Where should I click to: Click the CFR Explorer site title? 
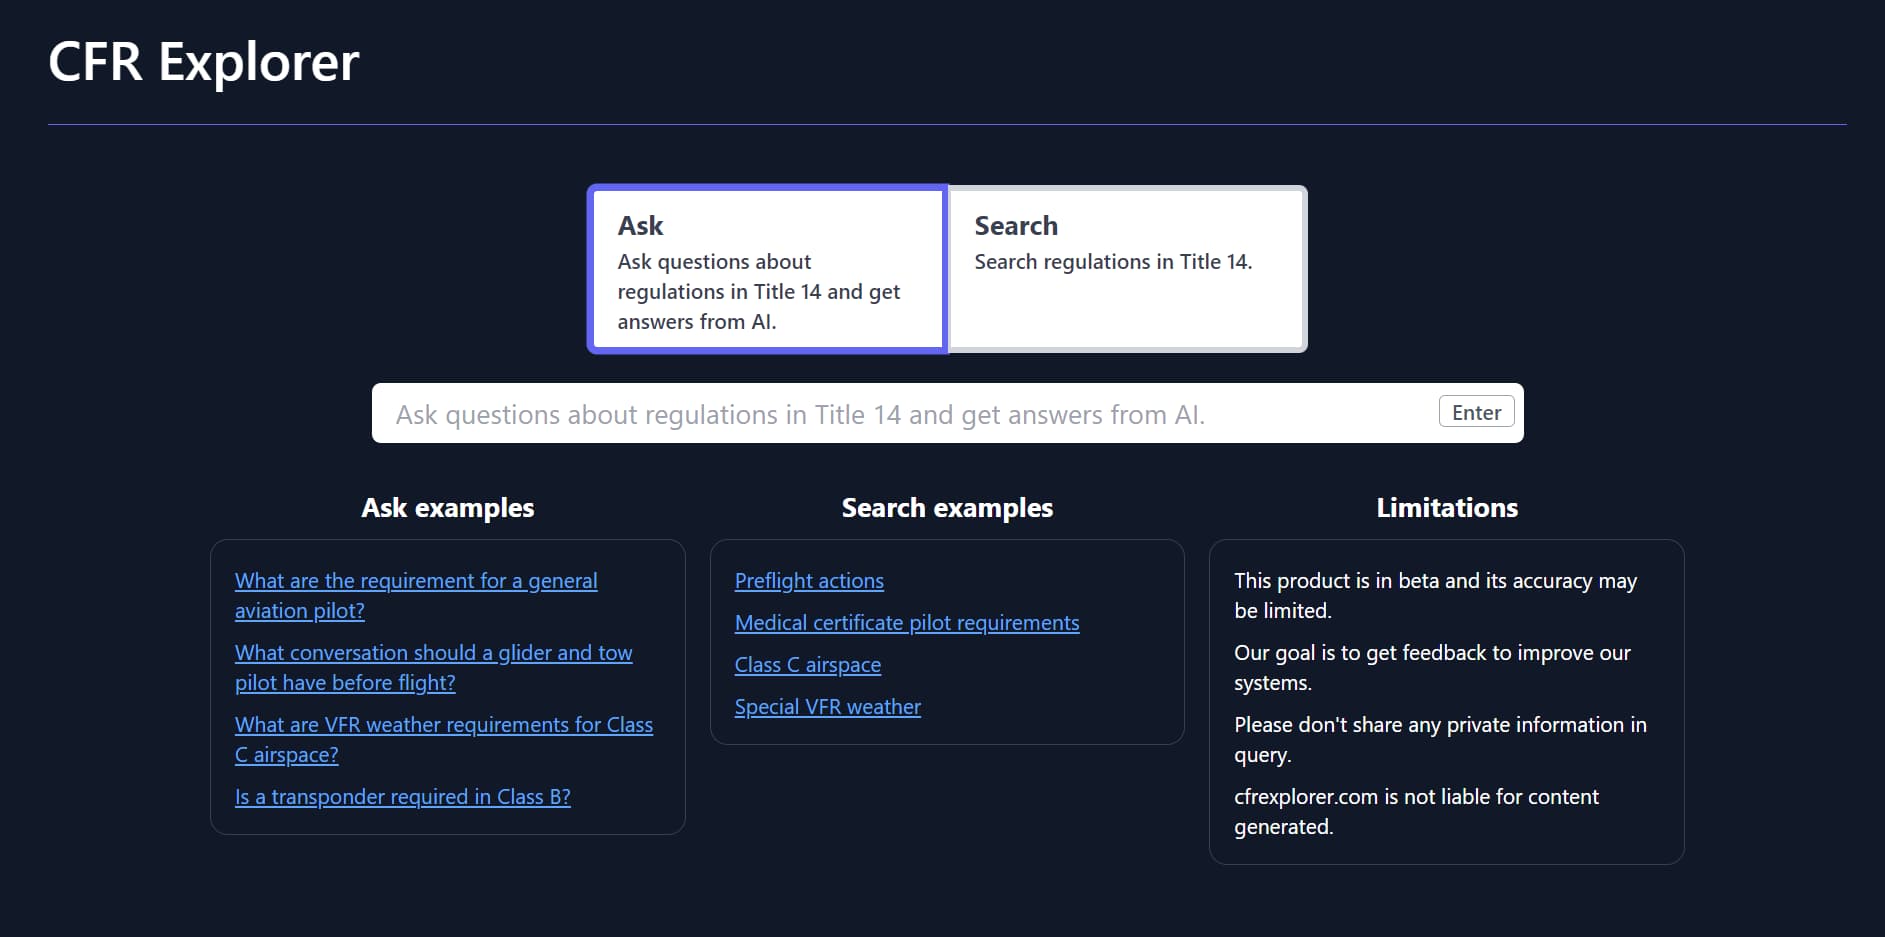[x=204, y=62]
